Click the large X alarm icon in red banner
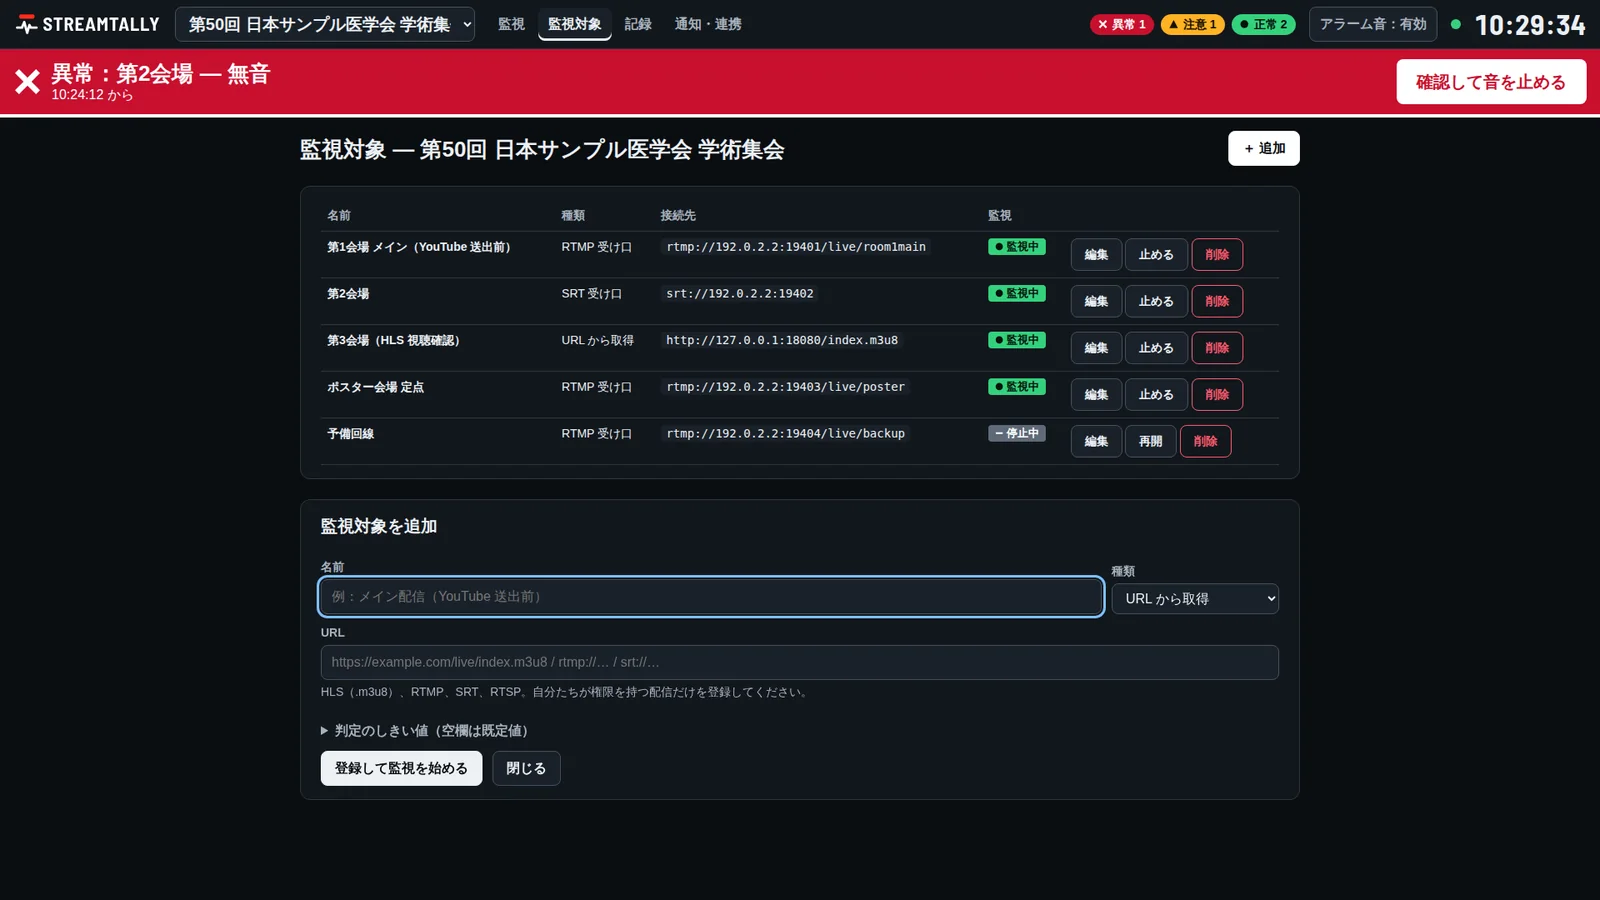The width and height of the screenshot is (1600, 900). point(28,82)
